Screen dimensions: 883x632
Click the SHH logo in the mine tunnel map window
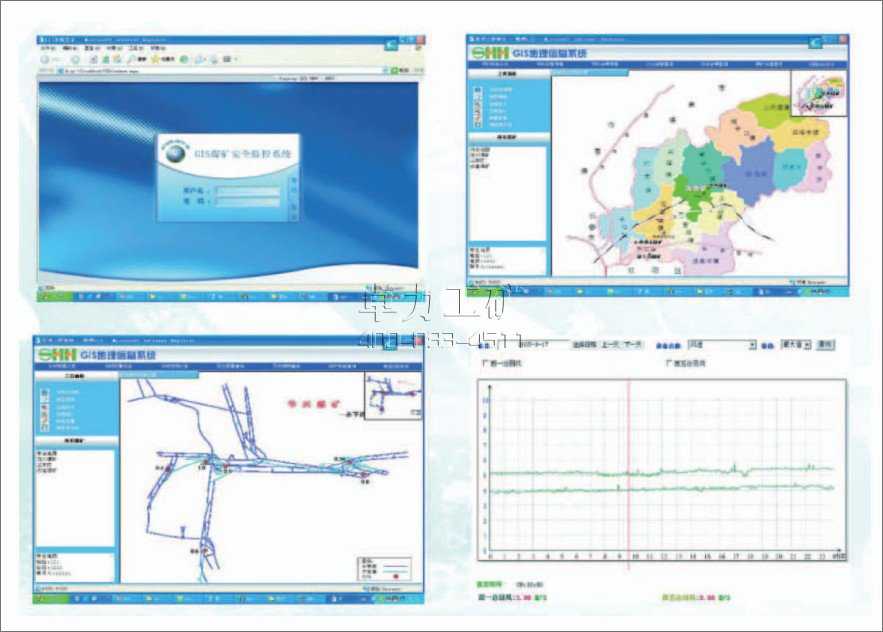point(58,353)
